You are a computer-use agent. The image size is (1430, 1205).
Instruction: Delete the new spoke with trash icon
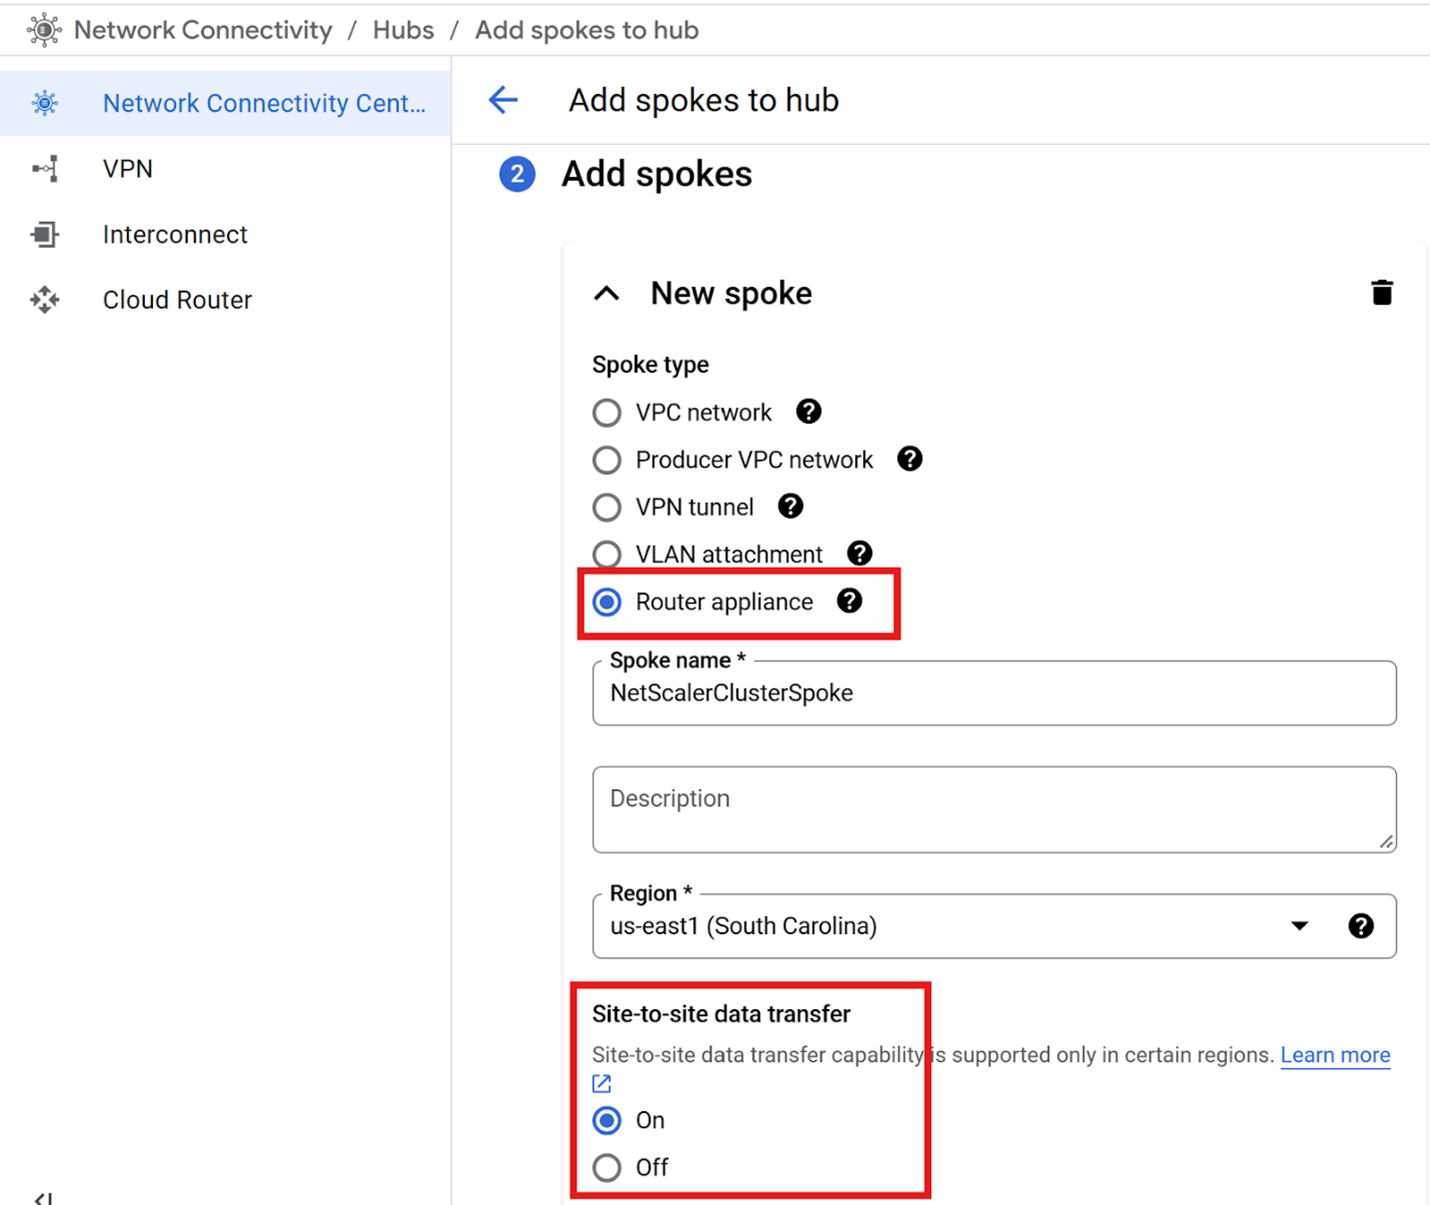click(1381, 293)
